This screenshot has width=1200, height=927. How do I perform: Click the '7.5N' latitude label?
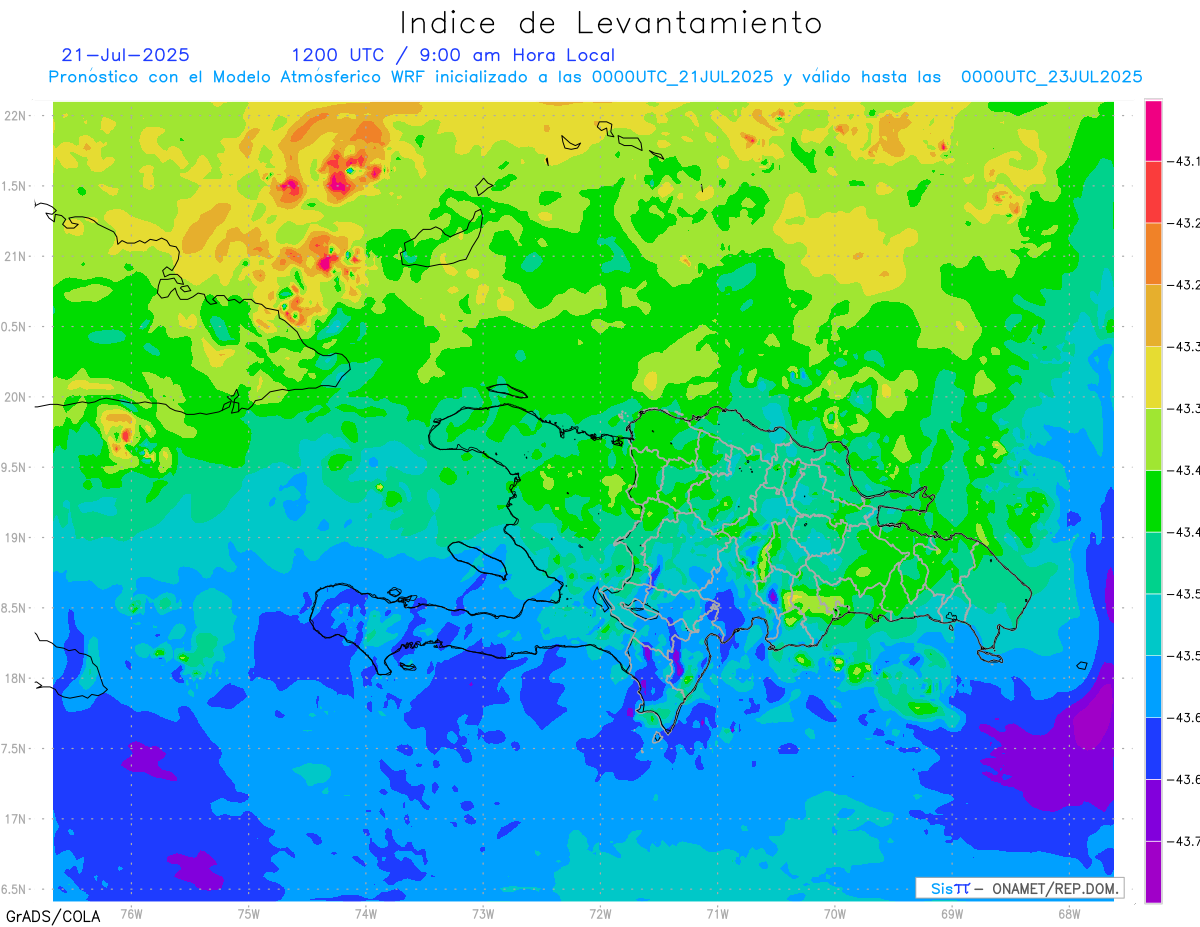(14, 749)
